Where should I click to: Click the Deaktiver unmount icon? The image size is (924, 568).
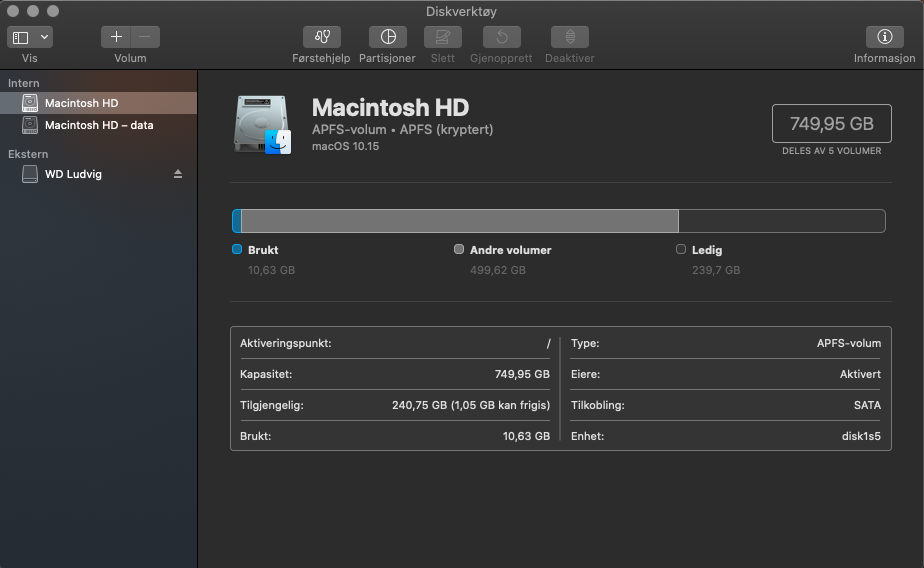pyautogui.click(x=570, y=37)
